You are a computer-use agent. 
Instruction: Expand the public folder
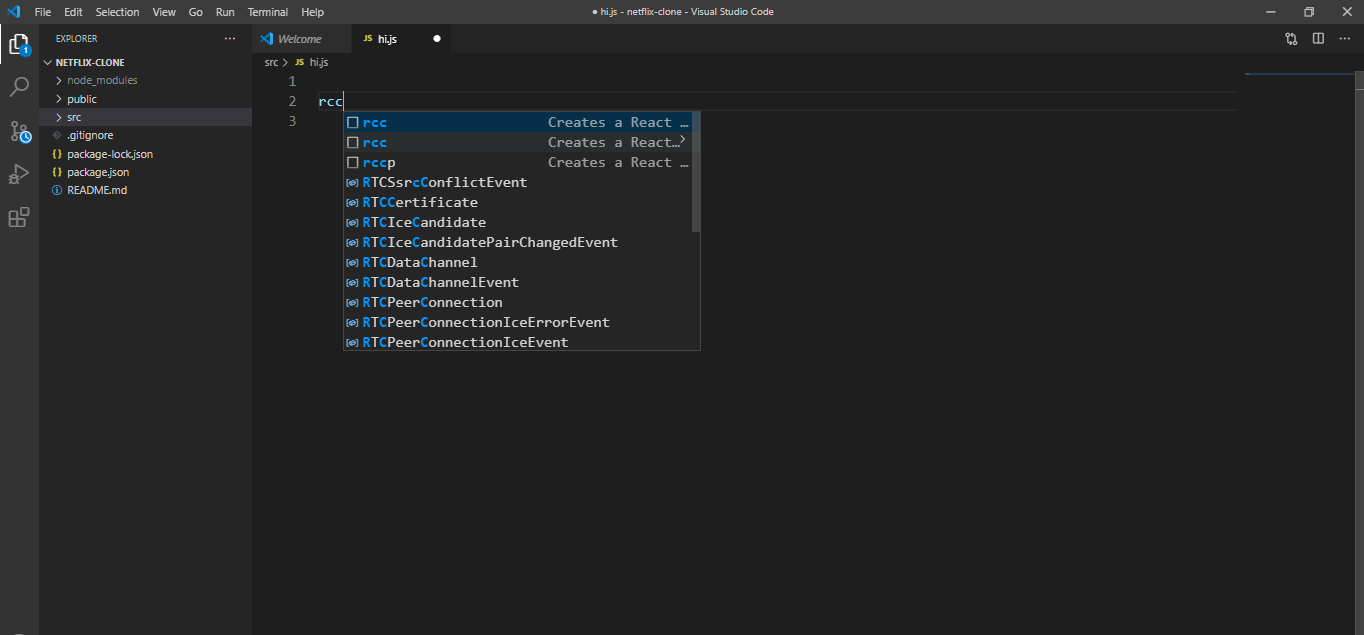coord(85,98)
